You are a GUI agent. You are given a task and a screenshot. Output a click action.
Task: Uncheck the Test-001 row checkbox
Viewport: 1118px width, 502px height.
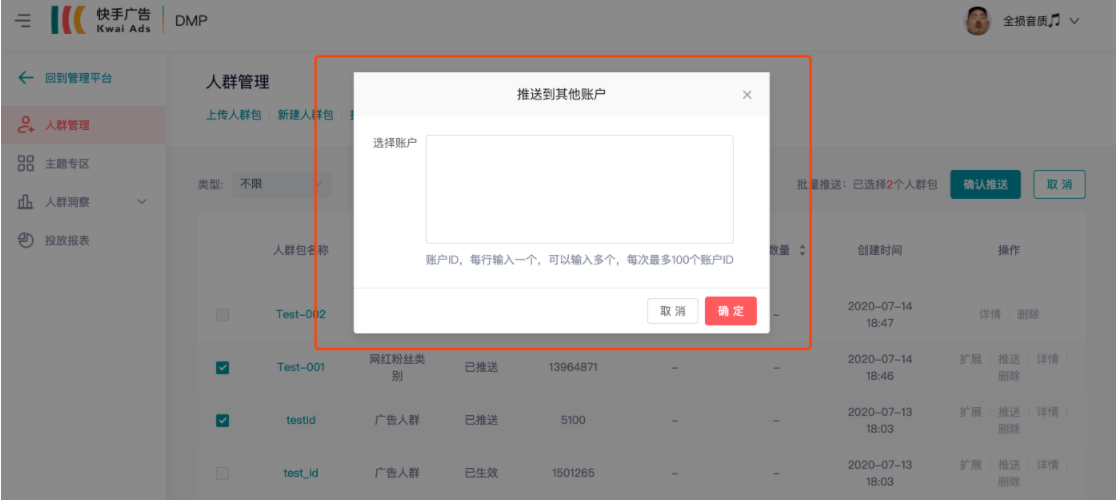point(222,367)
